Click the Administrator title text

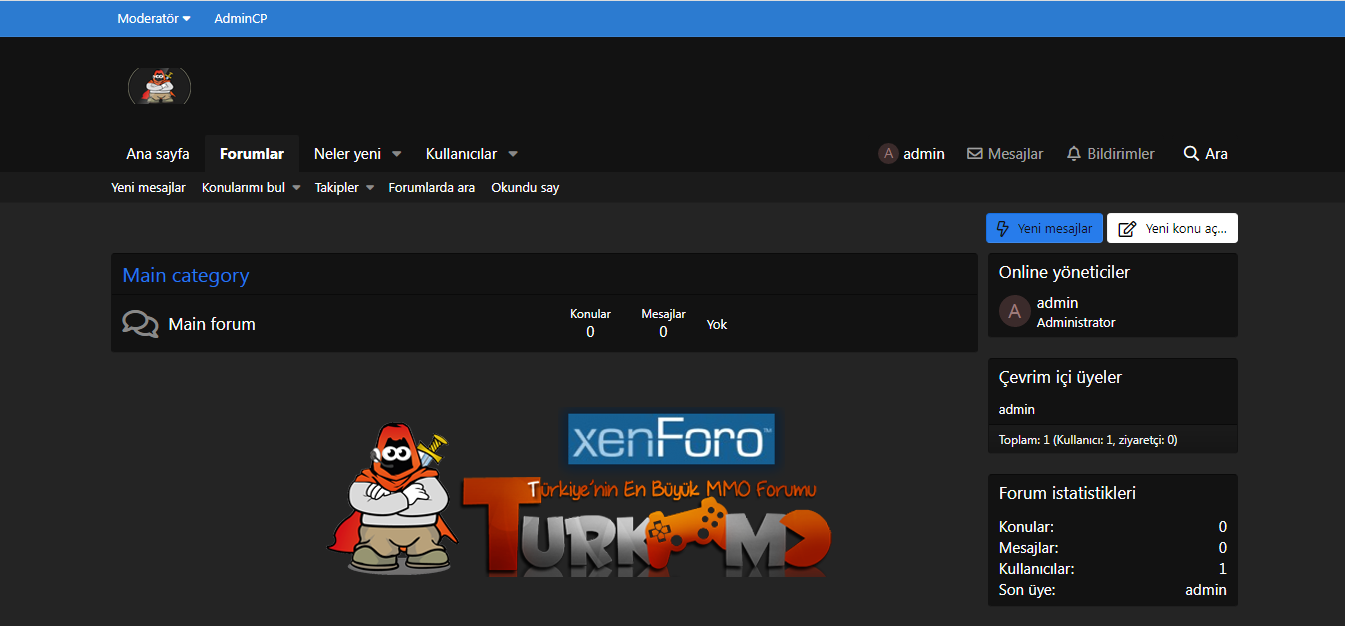click(1076, 323)
